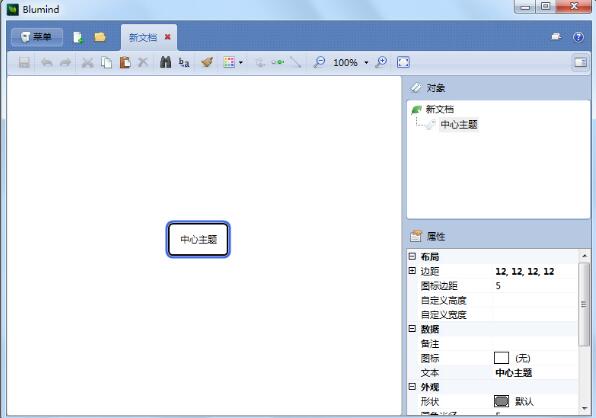Open the 菜单 main menu button
This screenshot has height=418, width=596.
coord(37,37)
